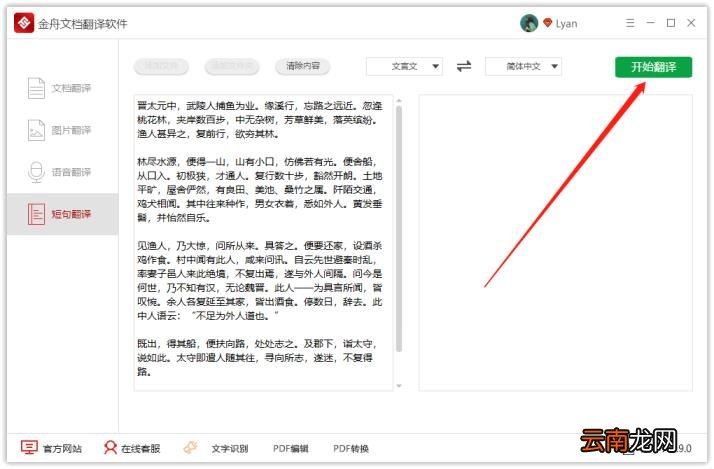Image resolution: width=714 pixels, height=469 pixels.
Task: Switch to 图片翻译 image translation mode
Action: pos(62,130)
